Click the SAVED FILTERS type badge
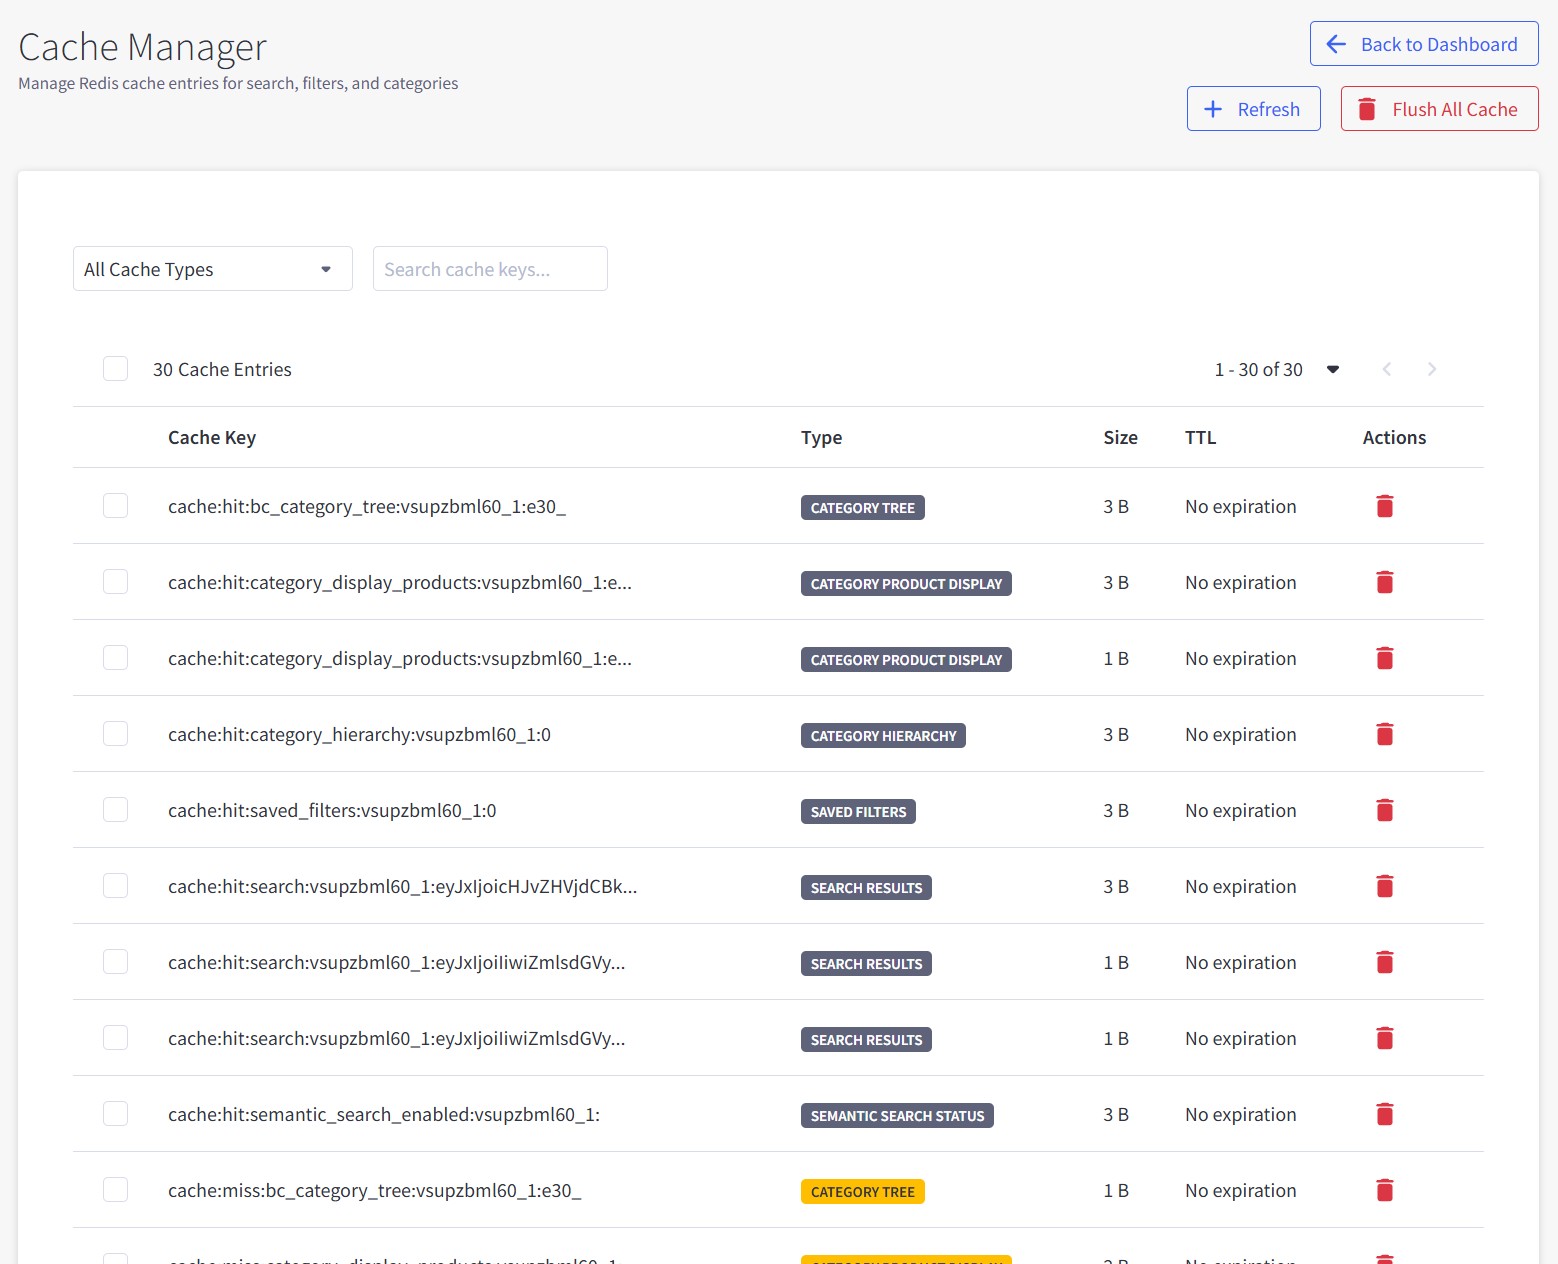 coord(858,812)
